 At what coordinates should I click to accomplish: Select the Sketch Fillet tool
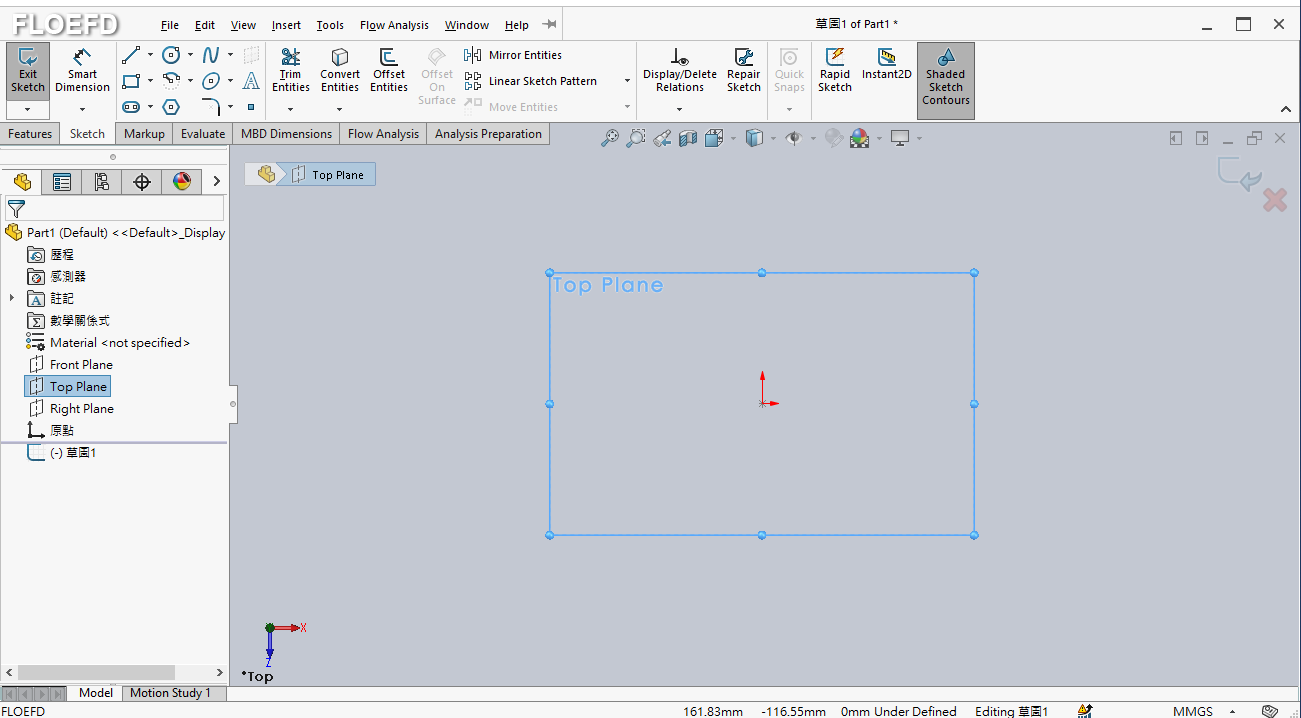[211, 107]
